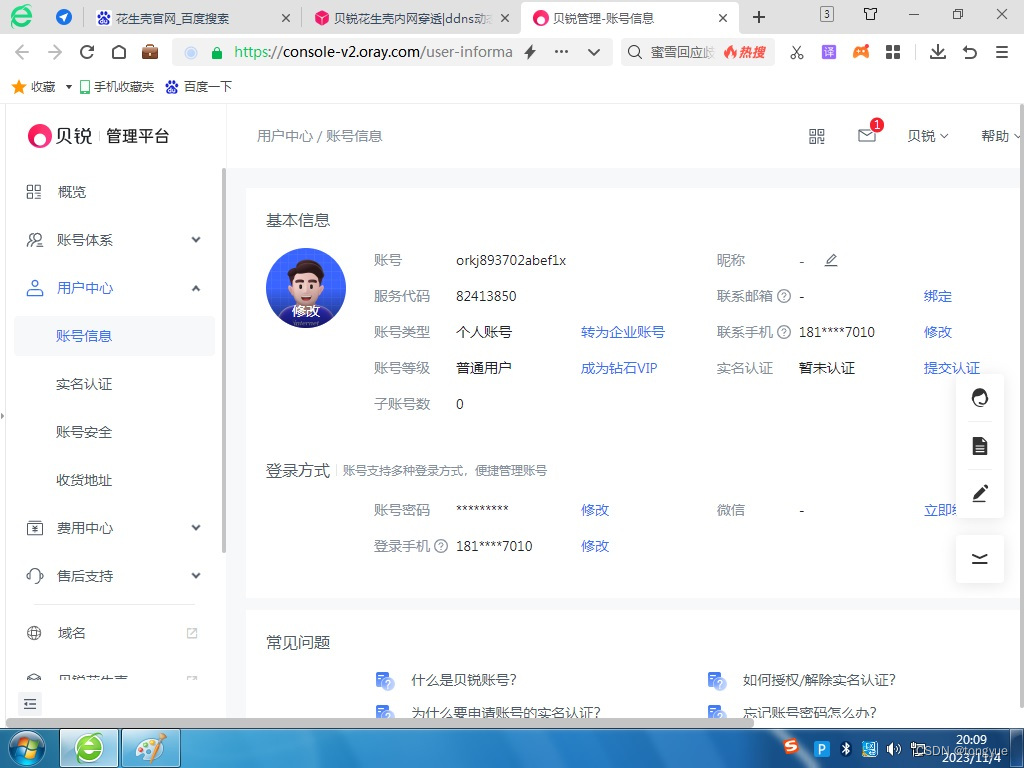Viewport: 1024px width, 768px height.
Task: Collapse the floating toolbar with the chevron
Action: click(979, 559)
